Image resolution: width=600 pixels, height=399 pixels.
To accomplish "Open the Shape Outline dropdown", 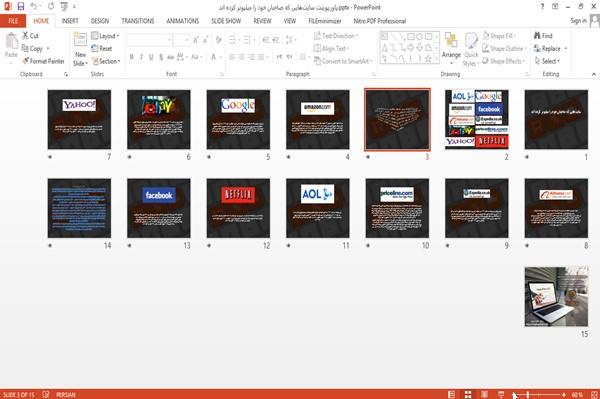I will click(504, 48).
